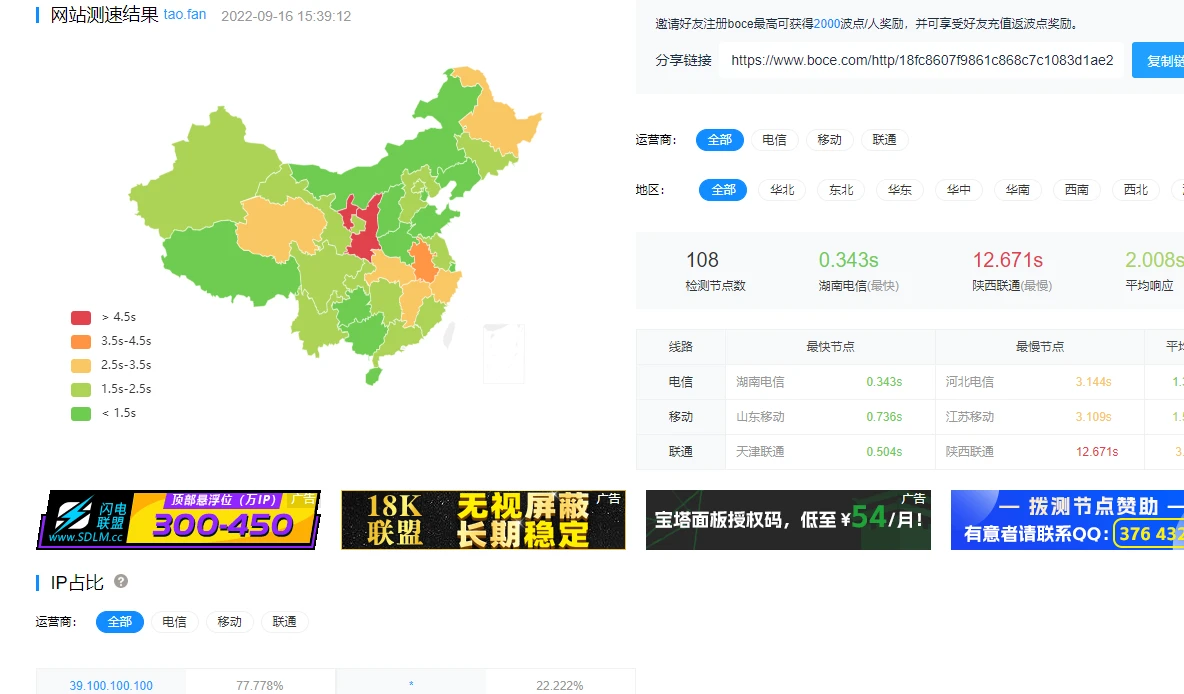Viewport: 1184px width, 694px height.
Task: Select 电信 in IP占比 carrier filter
Action: (174, 622)
